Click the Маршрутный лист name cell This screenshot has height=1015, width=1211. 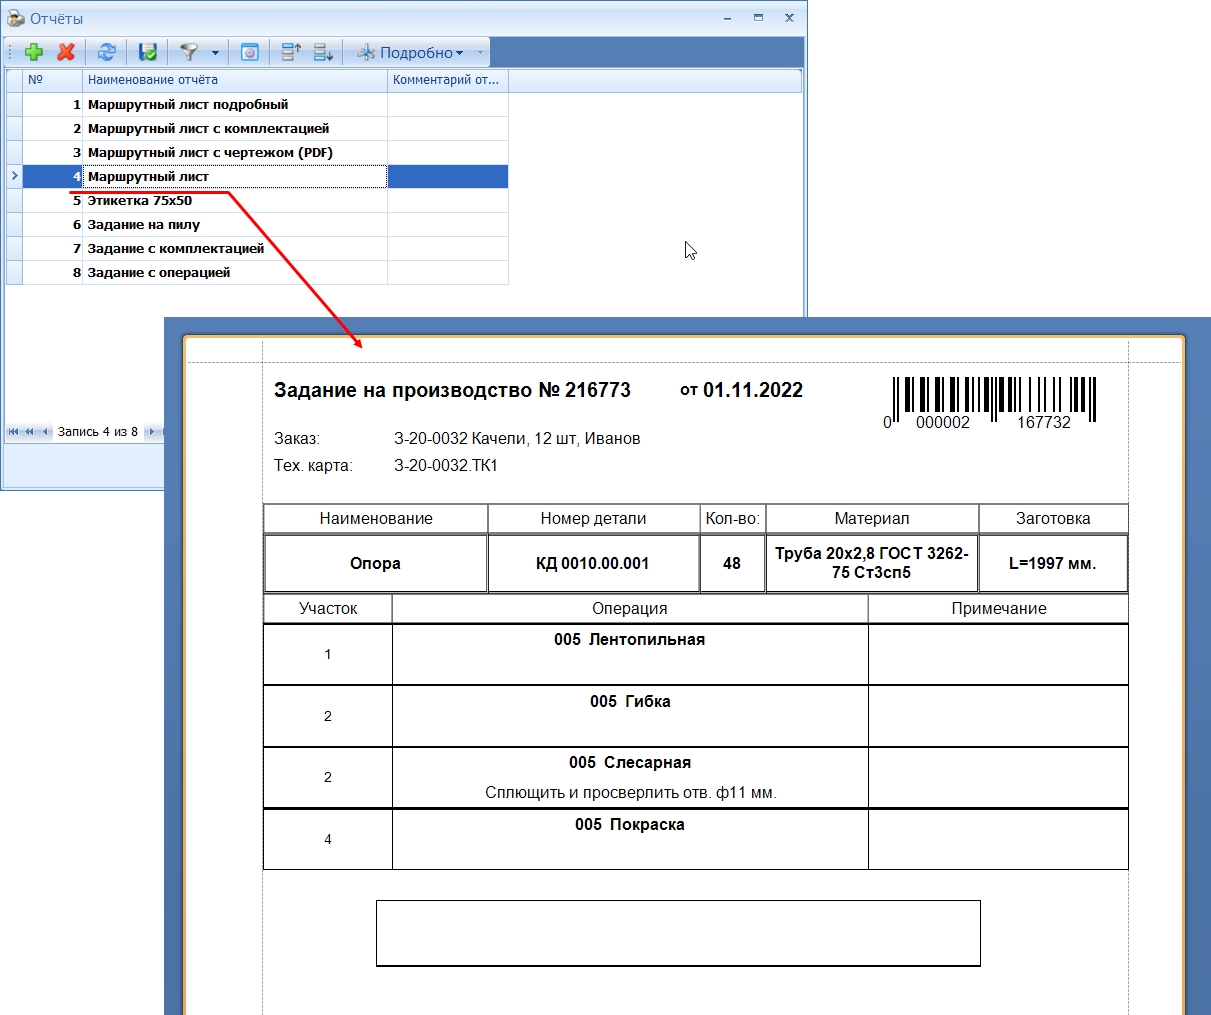click(235, 176)
